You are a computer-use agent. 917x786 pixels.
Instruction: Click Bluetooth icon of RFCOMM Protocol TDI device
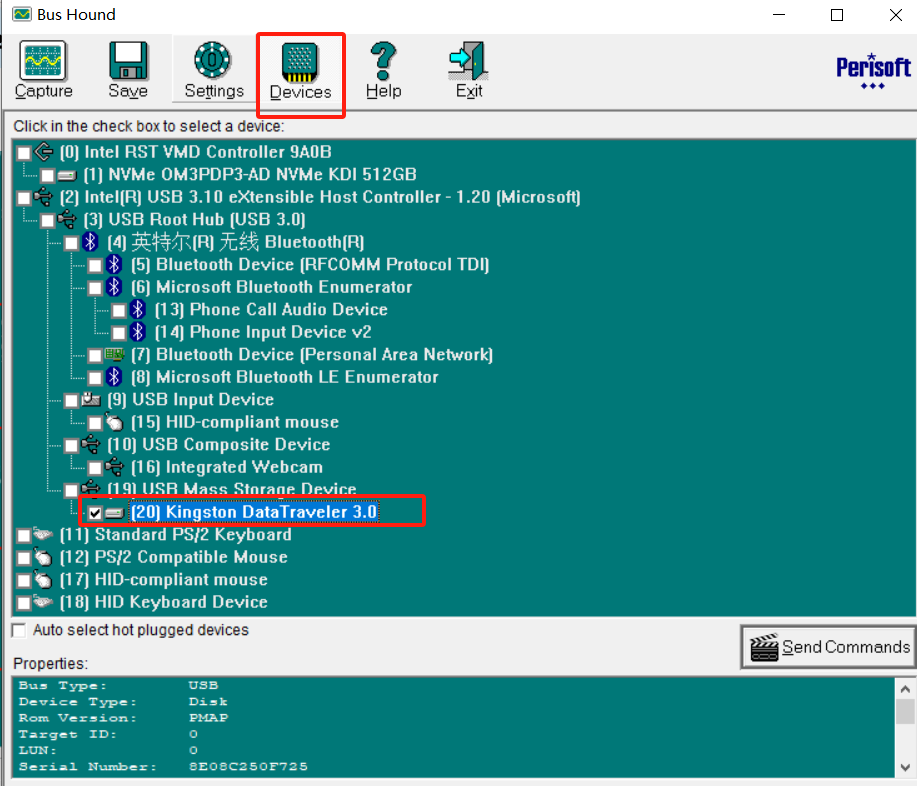click(x=114, y=264)
